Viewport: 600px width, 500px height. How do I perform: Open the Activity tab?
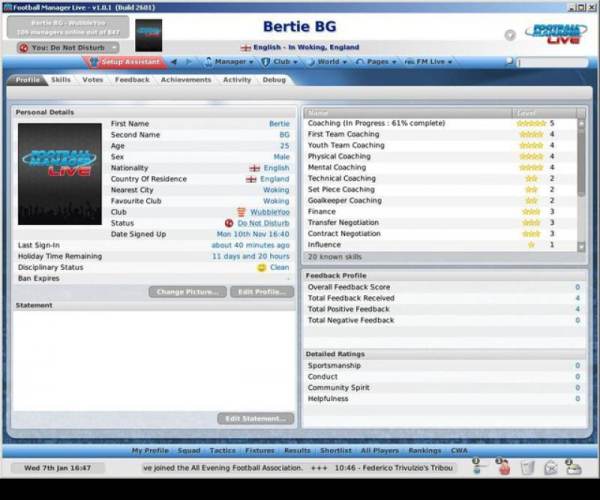[x=237, y=80]
